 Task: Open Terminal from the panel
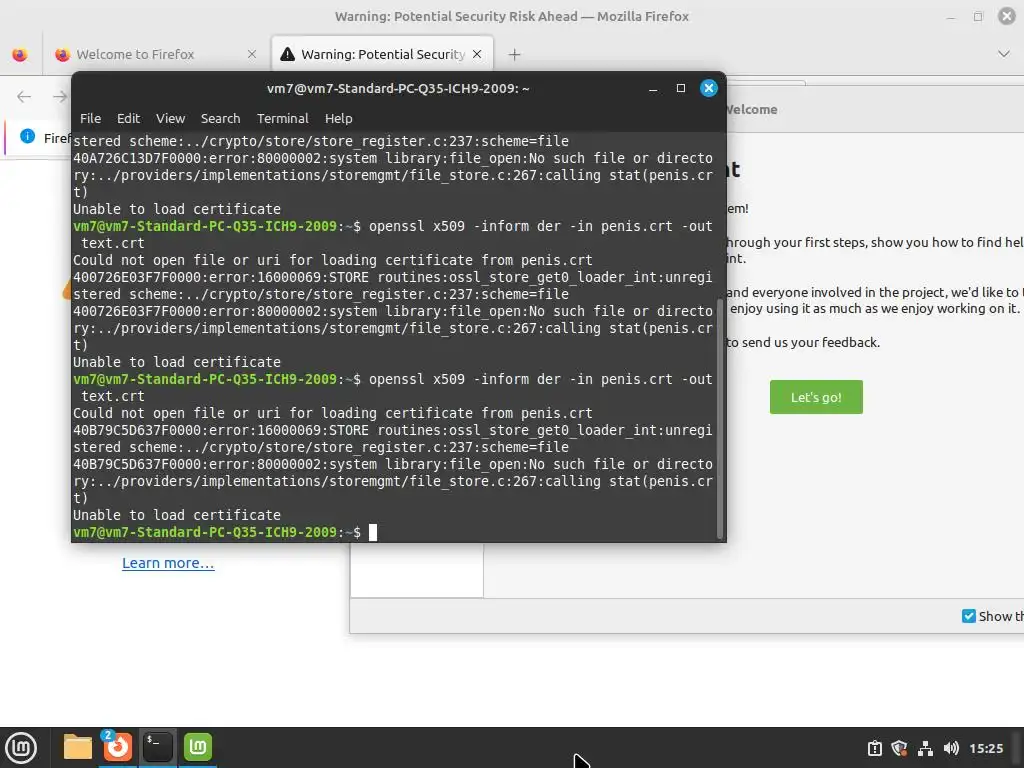(157, 747)
